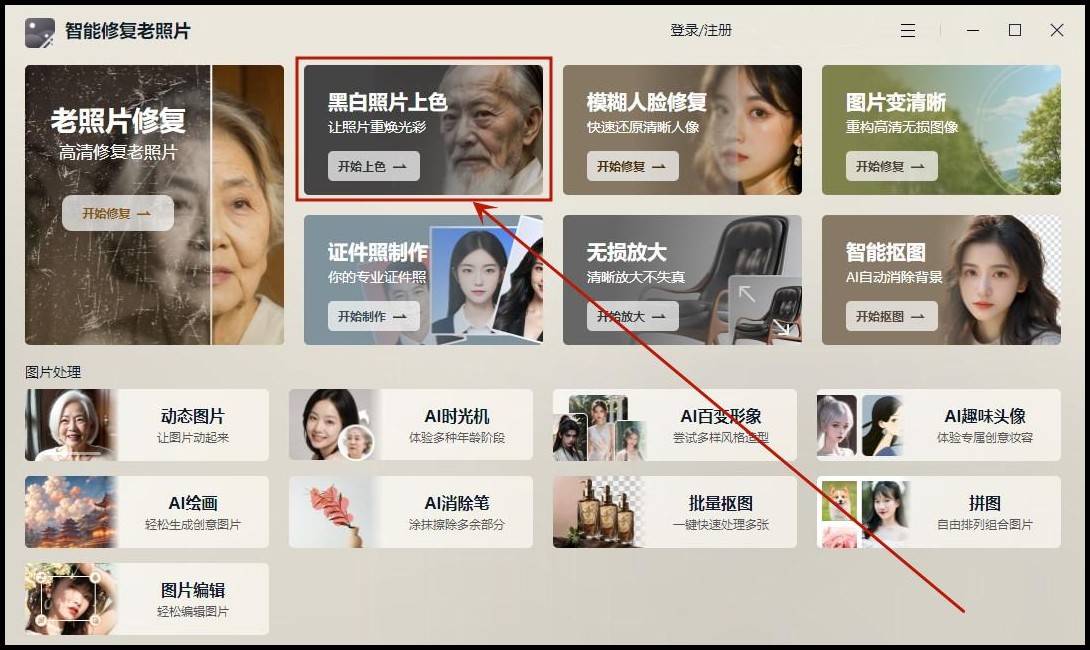1090x650 pixels.
Task: Open the AI绘画 tool tile
Action: (x=71, y=512)
